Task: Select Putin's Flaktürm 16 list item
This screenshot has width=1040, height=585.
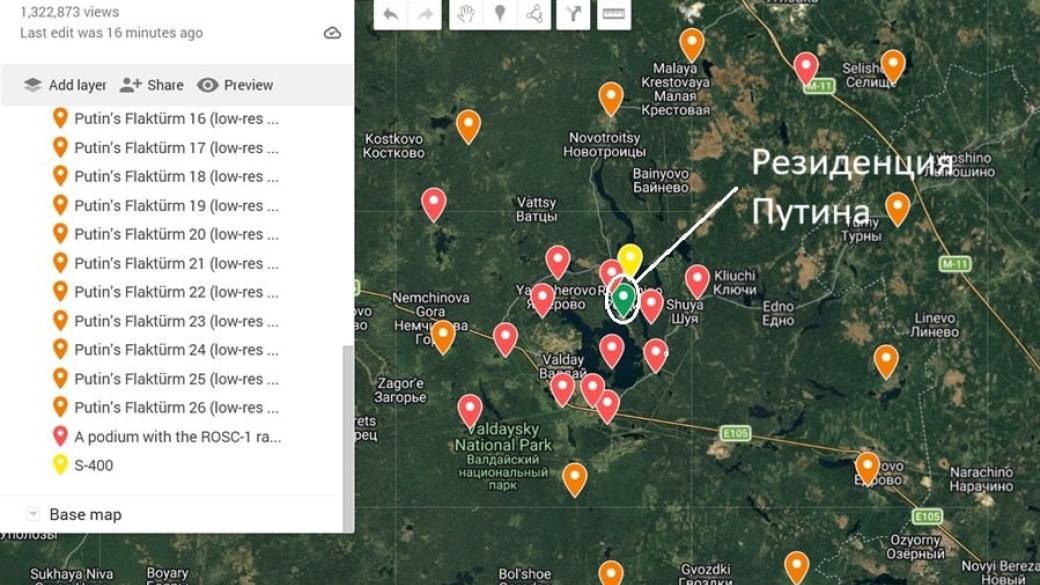Action: (175, 119)
